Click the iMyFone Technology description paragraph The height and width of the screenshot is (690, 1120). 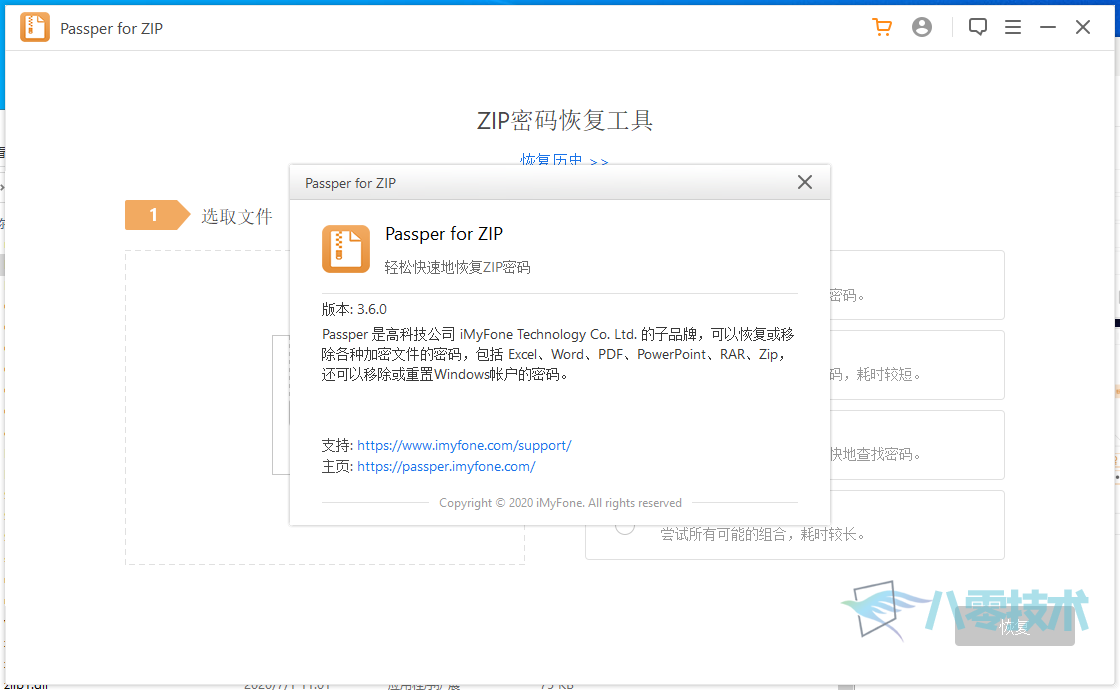click(558, 354)
